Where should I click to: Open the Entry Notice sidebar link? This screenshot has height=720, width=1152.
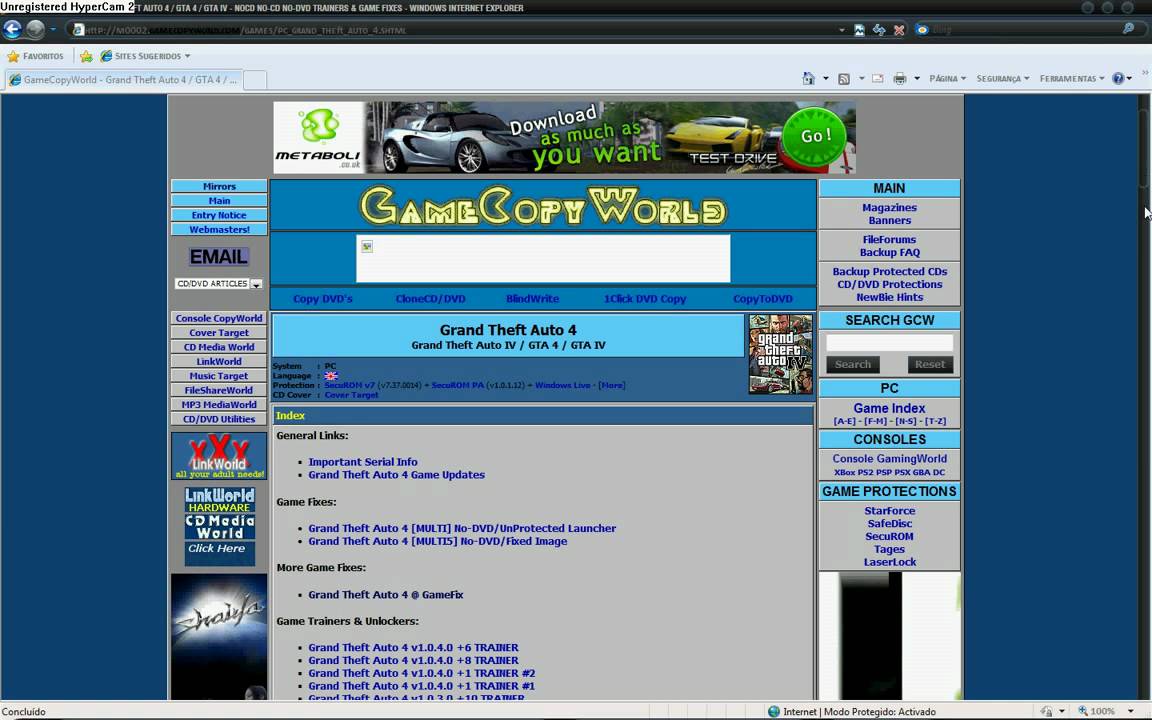pos(219,215)
